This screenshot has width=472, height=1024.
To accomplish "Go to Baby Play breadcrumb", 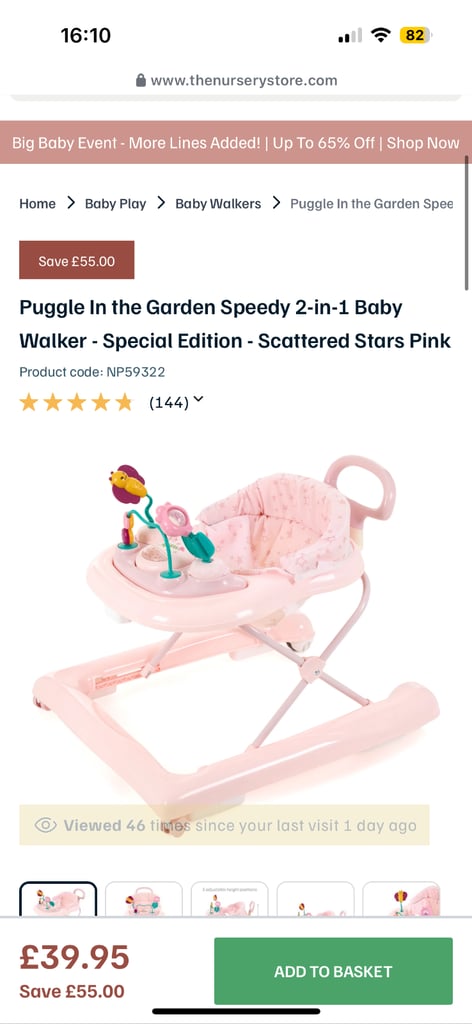I will [x=116, y=204].
